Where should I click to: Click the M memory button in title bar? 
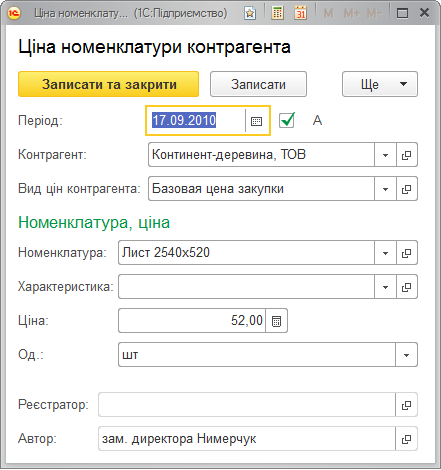pyautogui.click(x=328, y=13)
